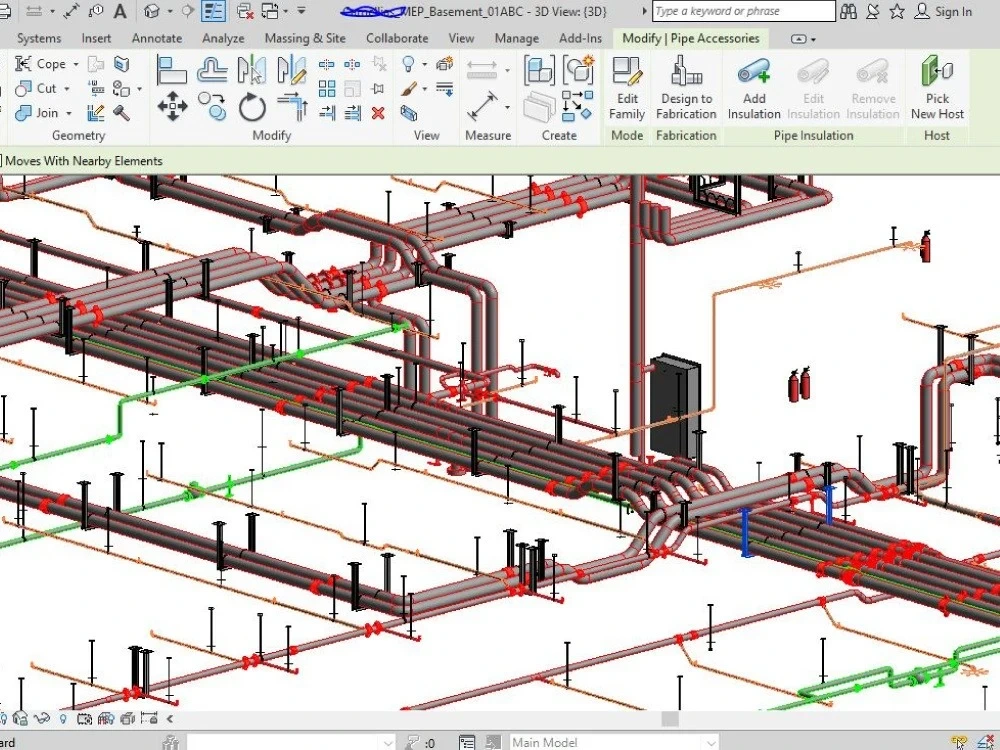This screenshot has height=750, width=1000.
Task: Open the Add-Ins ribbon tab
Action: 580,38
